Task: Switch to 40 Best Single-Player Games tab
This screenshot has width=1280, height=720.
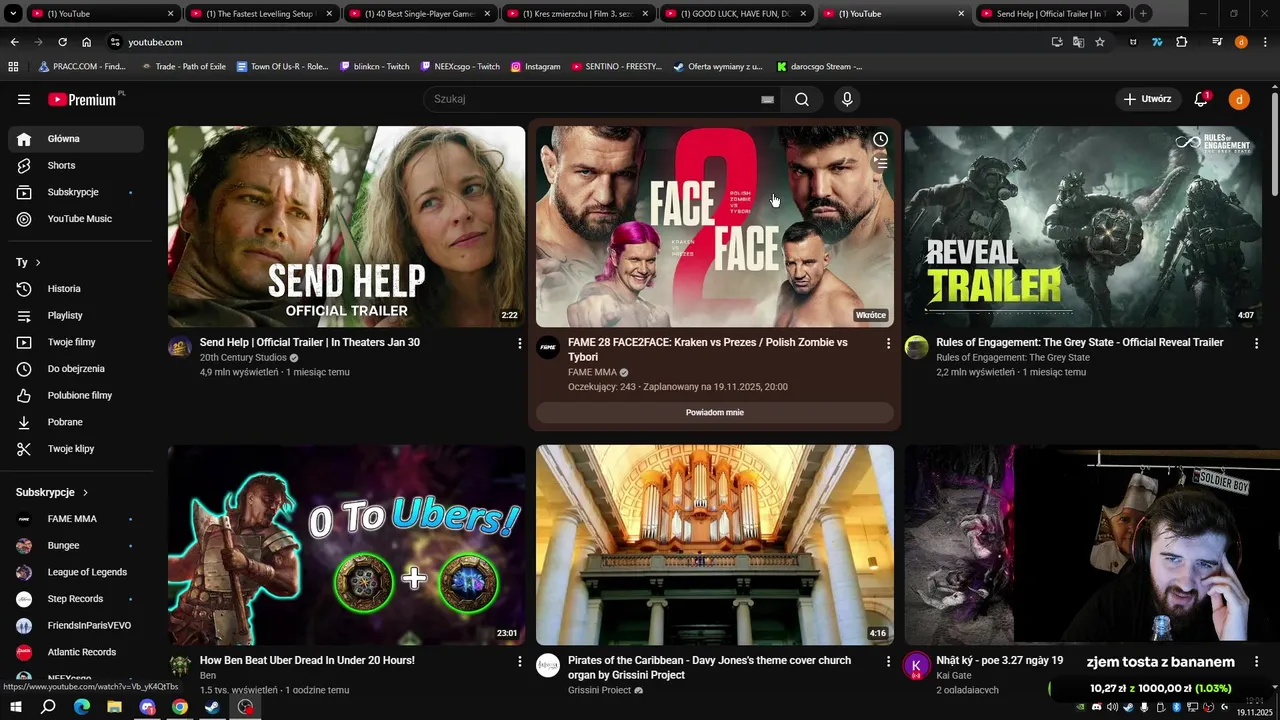Action: (420, 14)
